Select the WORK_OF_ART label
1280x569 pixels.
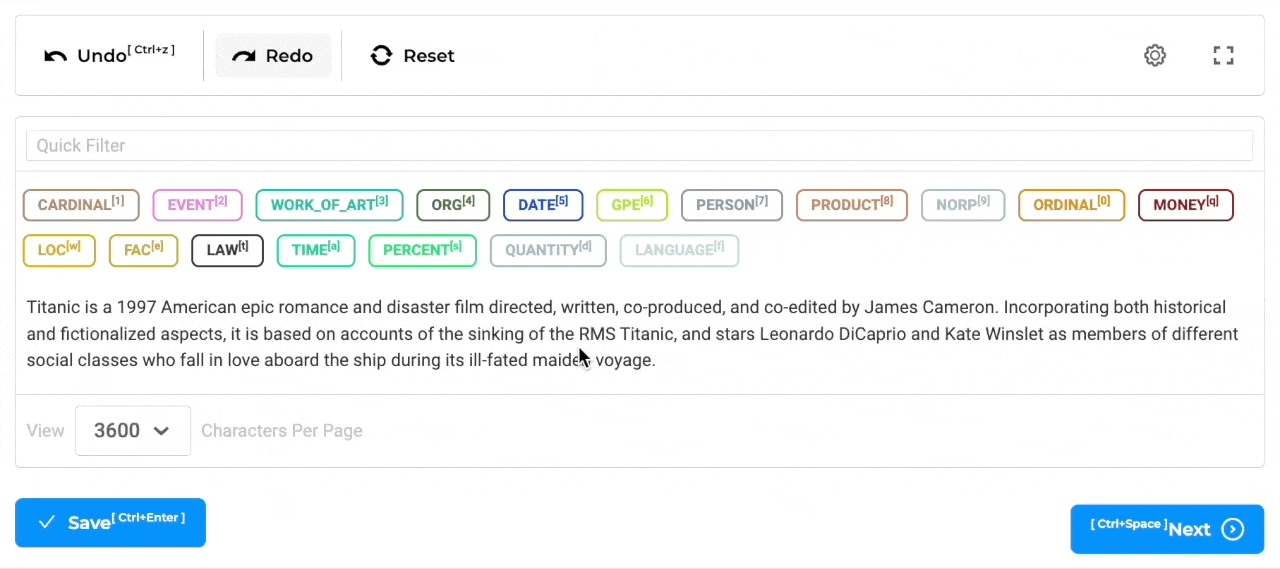(x=329, y=205)
